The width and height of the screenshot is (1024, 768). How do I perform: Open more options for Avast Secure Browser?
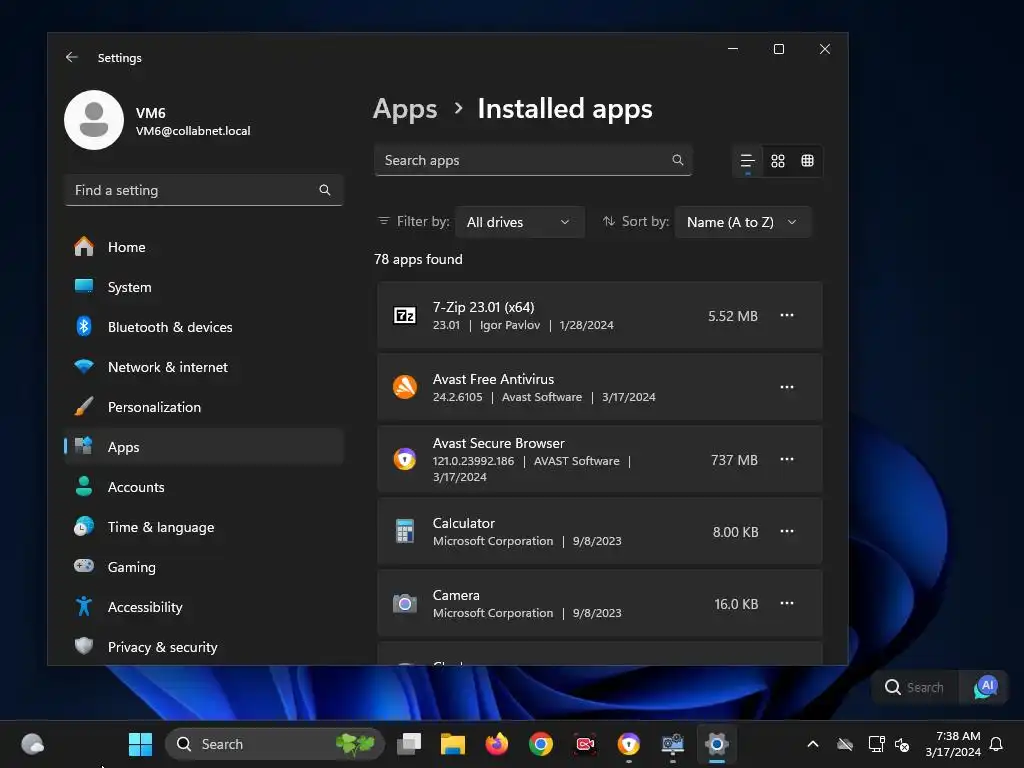[x=787, y=459]
